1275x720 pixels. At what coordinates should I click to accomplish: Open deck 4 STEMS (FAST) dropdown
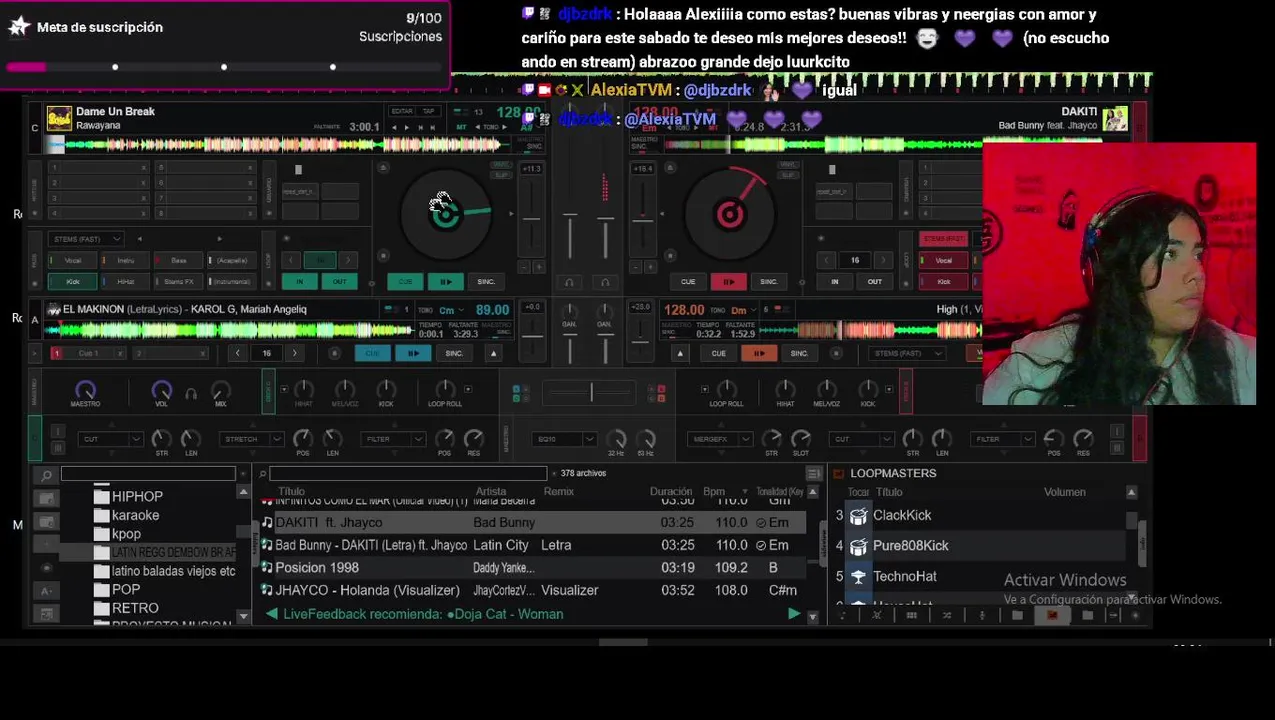[x=907, y=353]
